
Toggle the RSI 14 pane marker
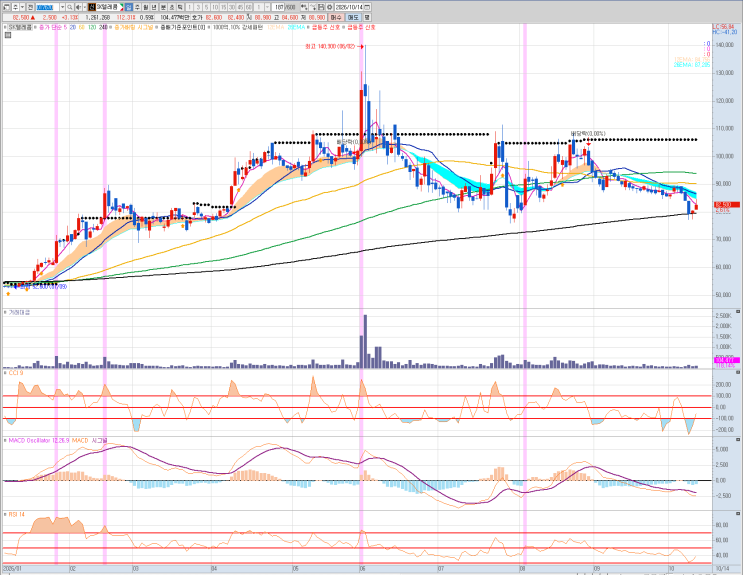5,514
